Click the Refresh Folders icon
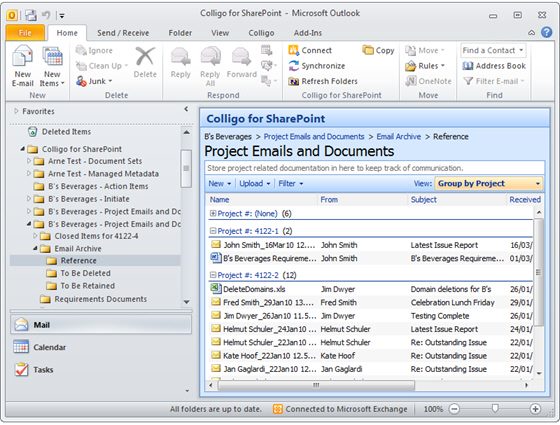 (294, 81)
